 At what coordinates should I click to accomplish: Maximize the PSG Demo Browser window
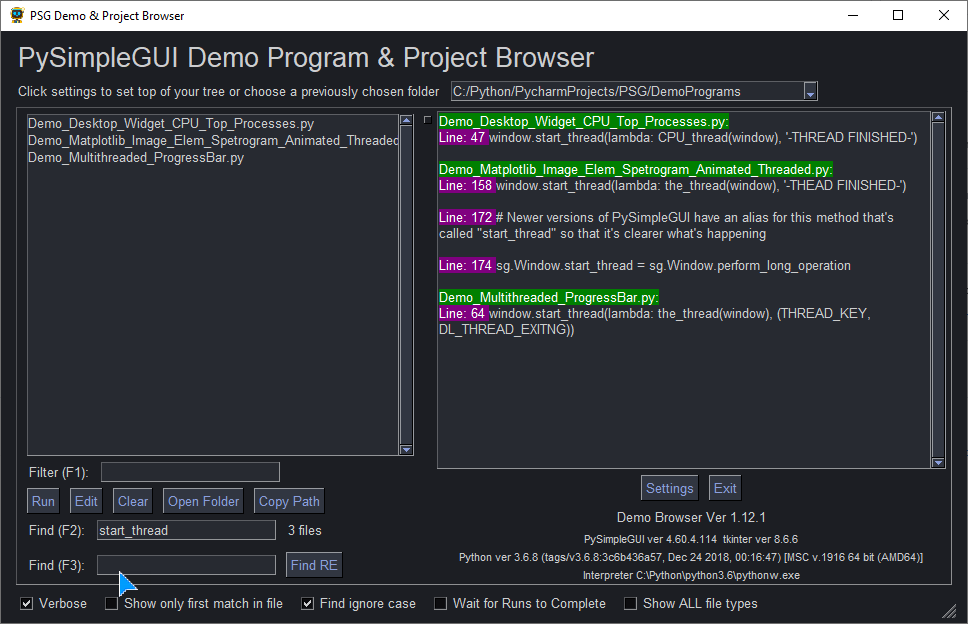(x=898, y=15)
